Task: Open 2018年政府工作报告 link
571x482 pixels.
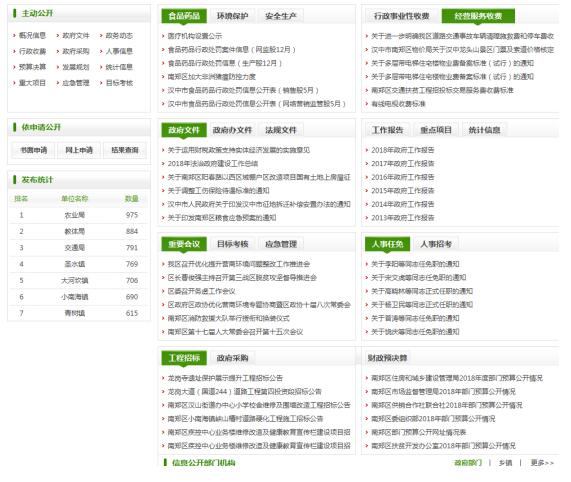Action: 403,150
